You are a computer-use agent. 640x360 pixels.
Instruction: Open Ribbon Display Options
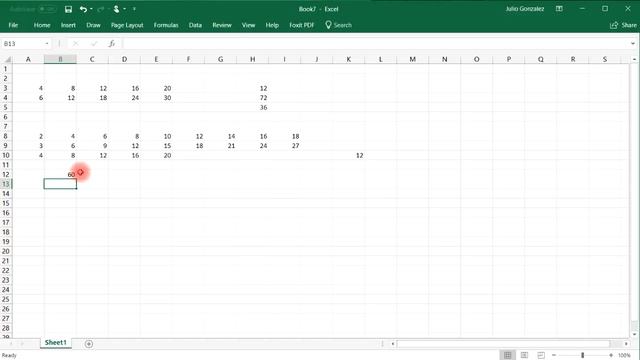coord(559,9)
